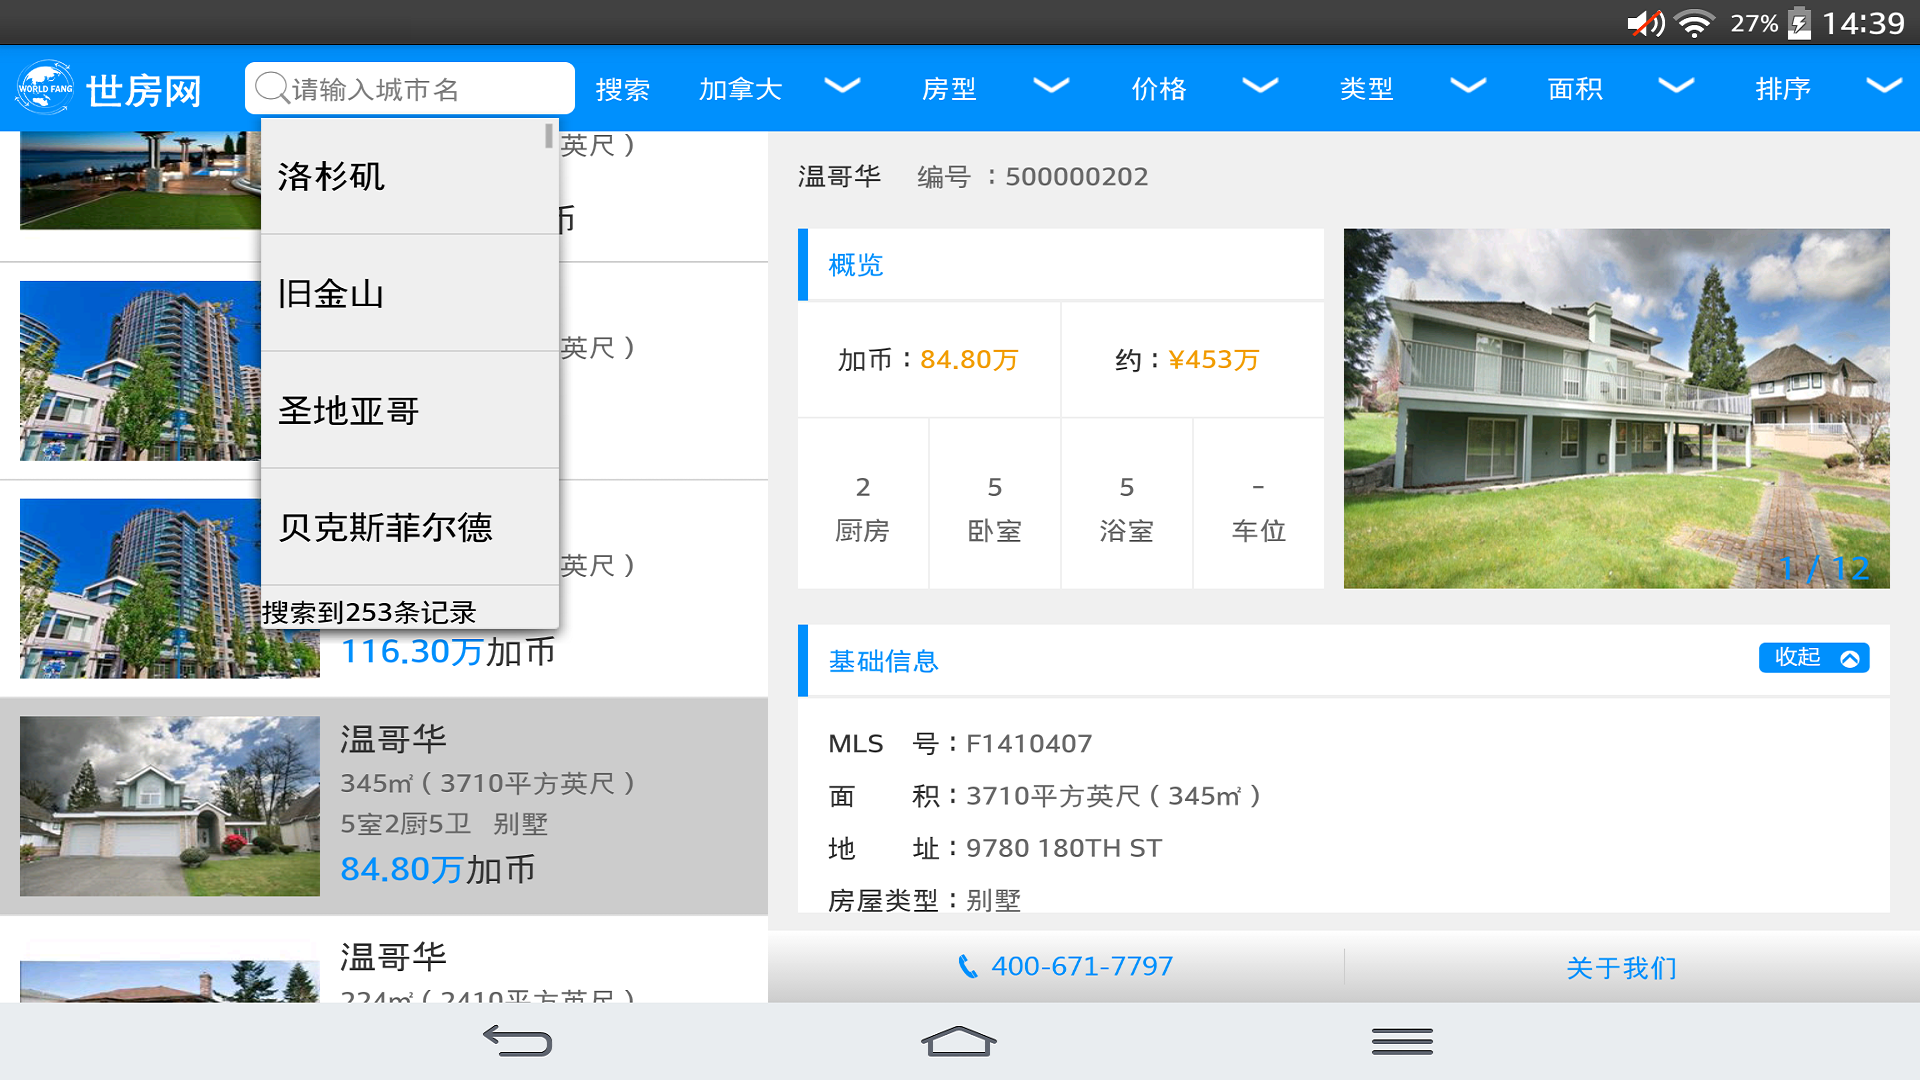Screen dimensions: 1920x1080
Task: Tap the 房屋类型：别墅 row
Action: click(924, 899)
